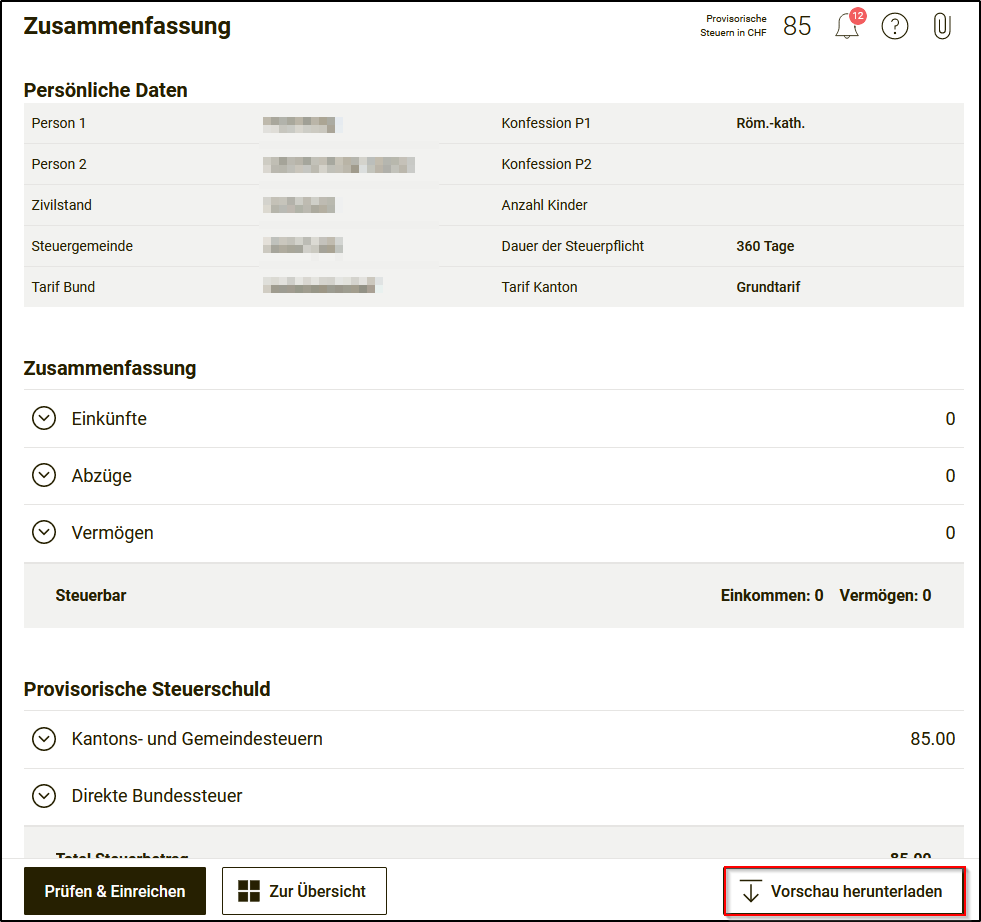Click the Tarif Bund label
The width and height of the screenshot is (981, 922).
click(x=63, y=287)
